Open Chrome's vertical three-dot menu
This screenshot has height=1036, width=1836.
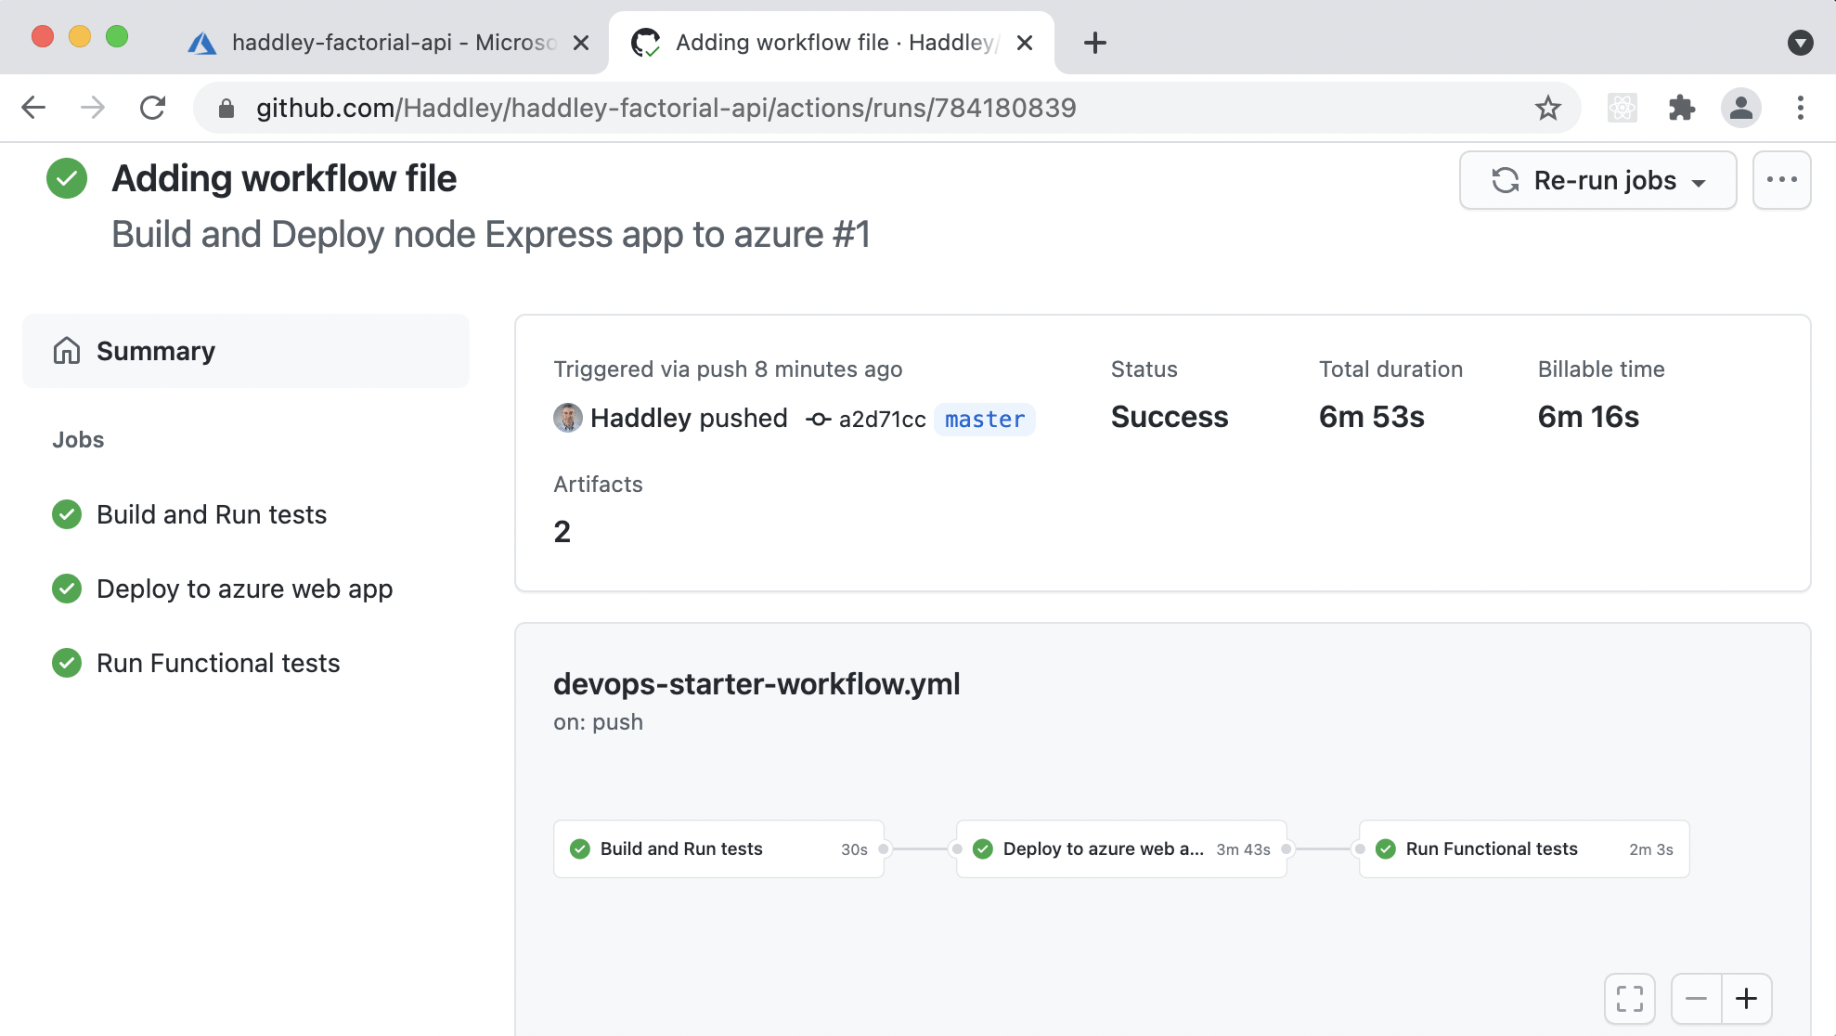pyautogui.click(x=1800, y=108)
